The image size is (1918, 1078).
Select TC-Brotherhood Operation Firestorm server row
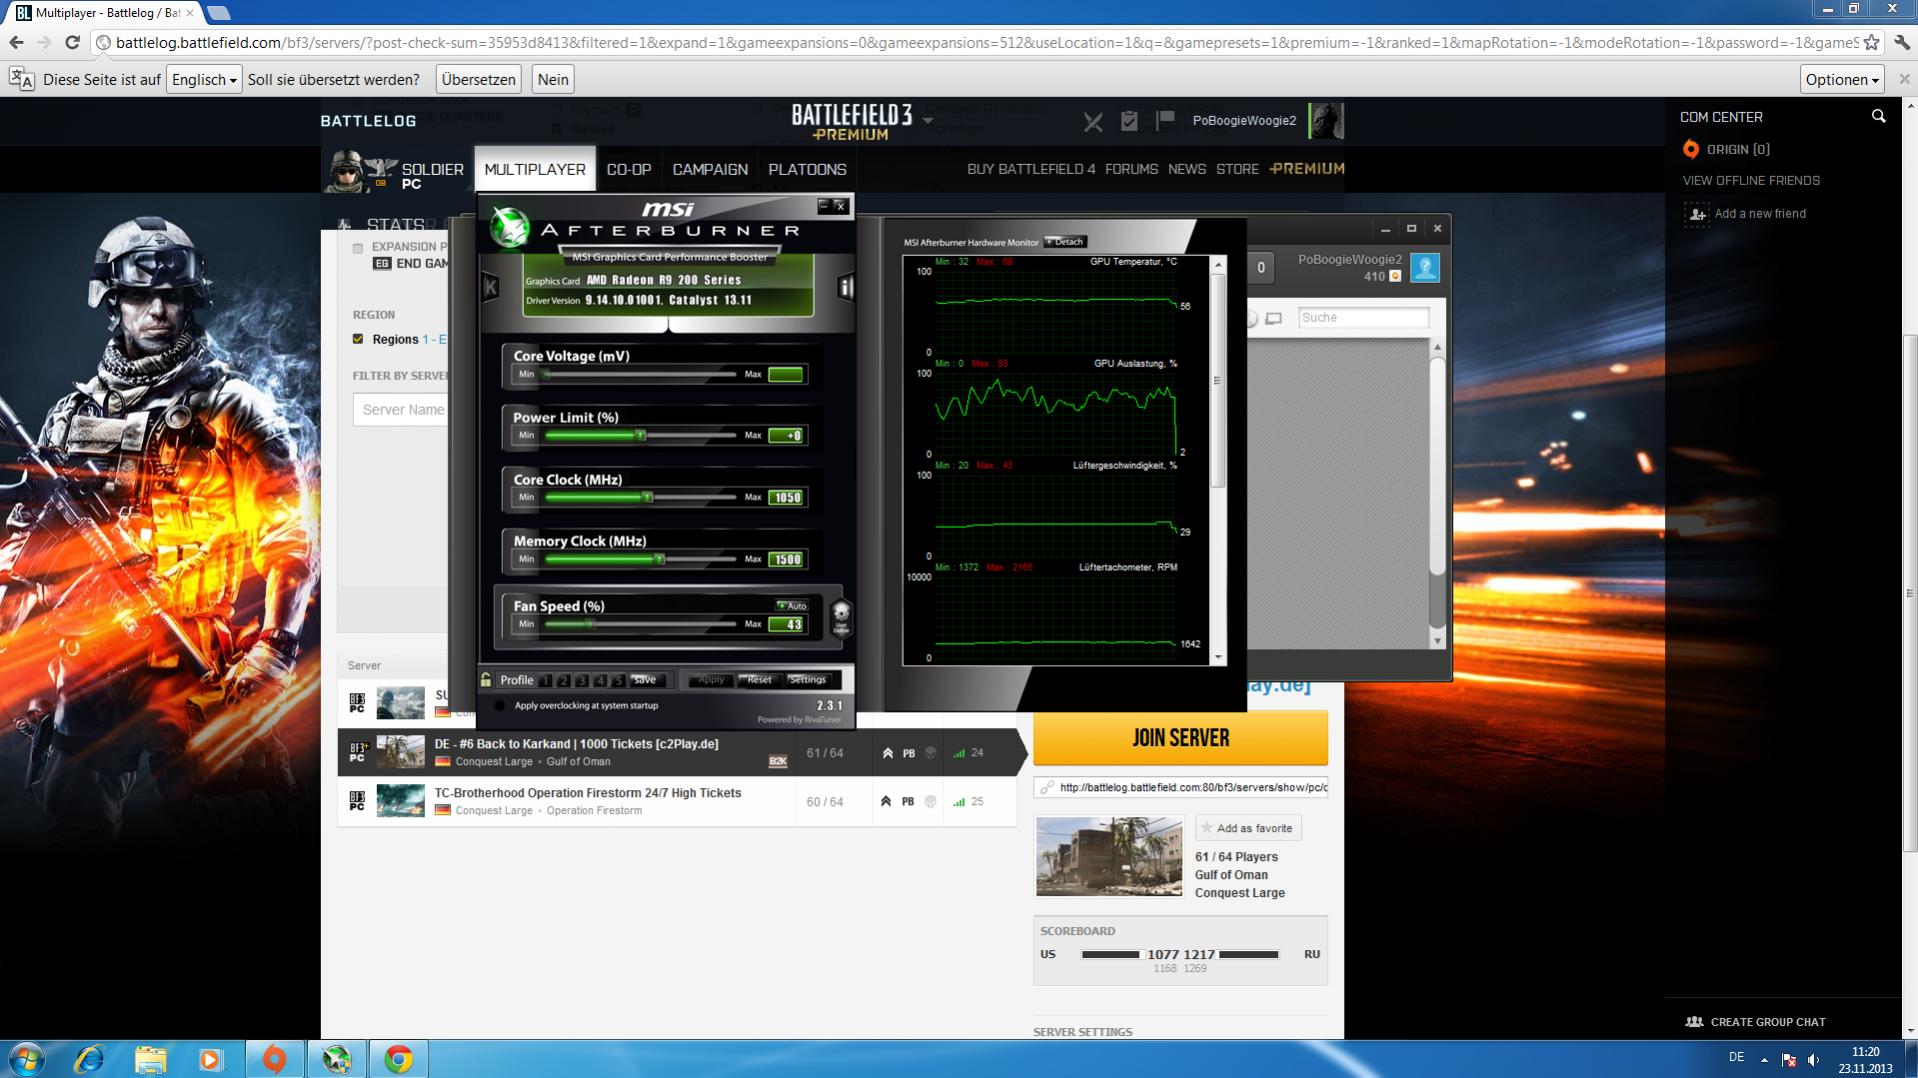(677, 802)
